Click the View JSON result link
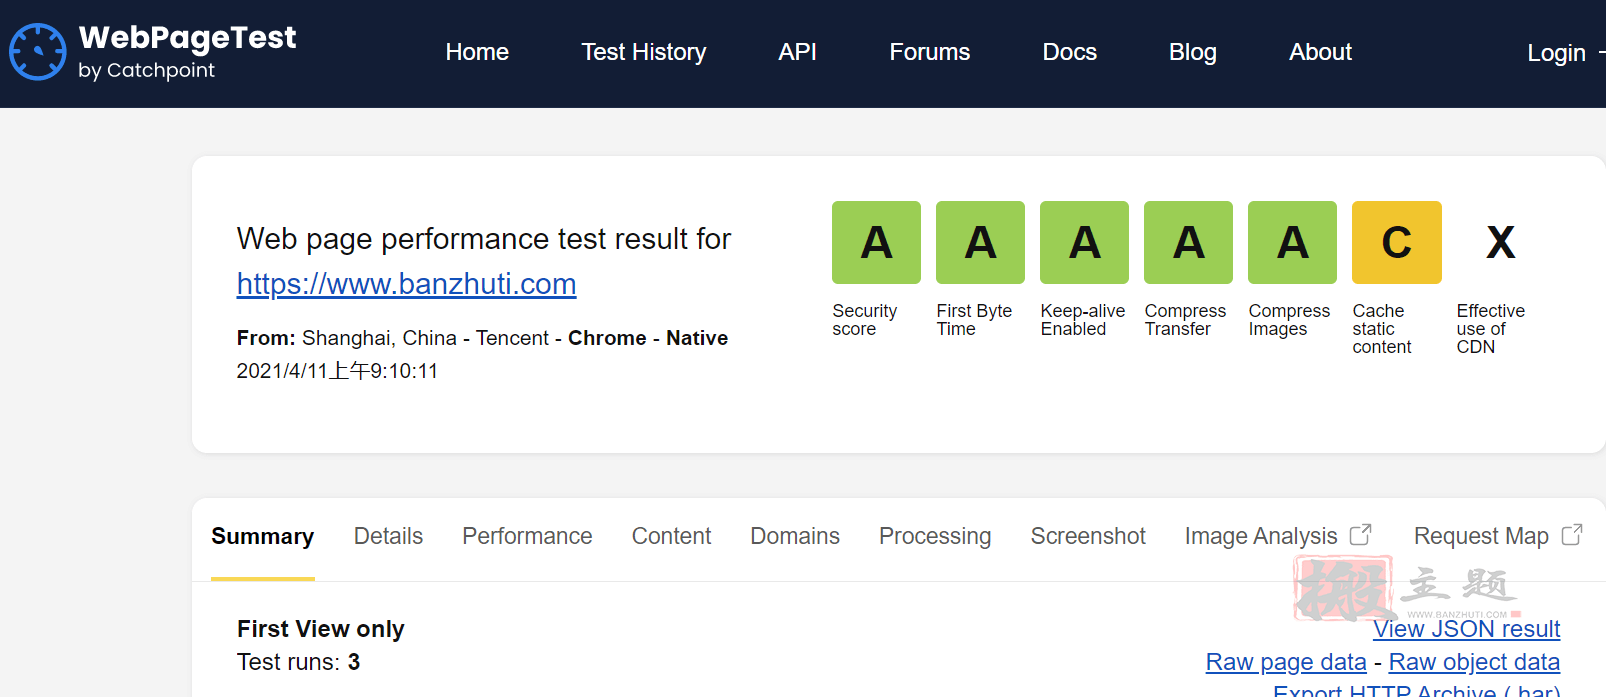1606x697 pixels. [1466, 629]
